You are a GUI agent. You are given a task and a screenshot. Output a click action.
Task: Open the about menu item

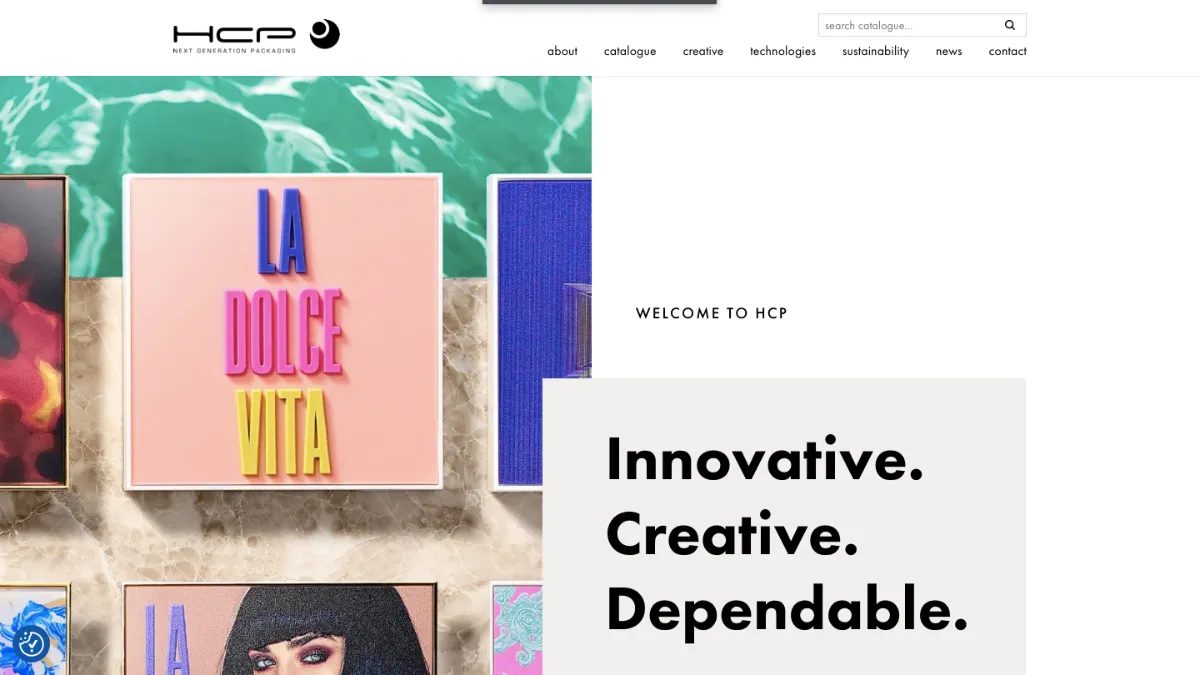pos(562,51)
